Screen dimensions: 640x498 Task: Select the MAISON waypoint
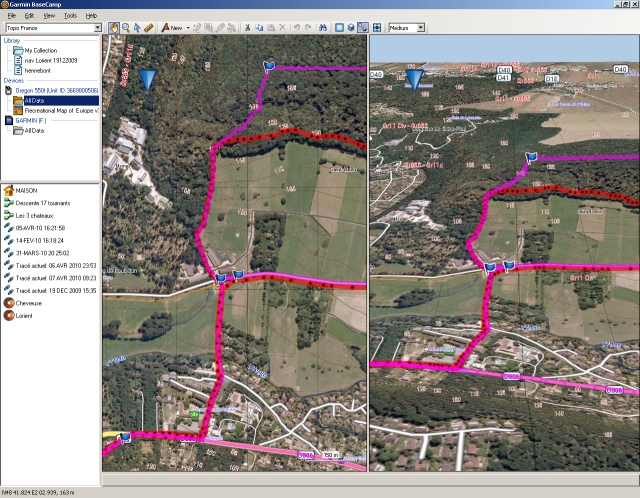pos(26,191)
